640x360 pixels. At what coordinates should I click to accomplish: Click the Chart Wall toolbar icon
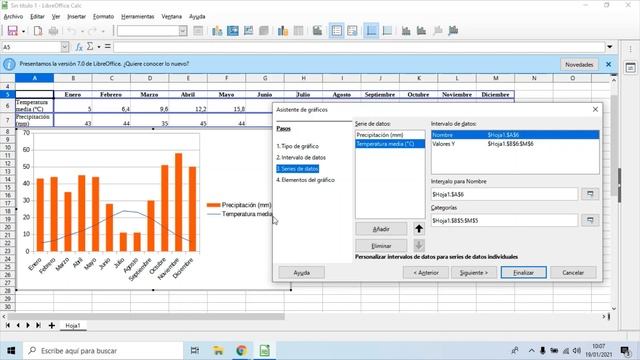[x=248, y=31]
